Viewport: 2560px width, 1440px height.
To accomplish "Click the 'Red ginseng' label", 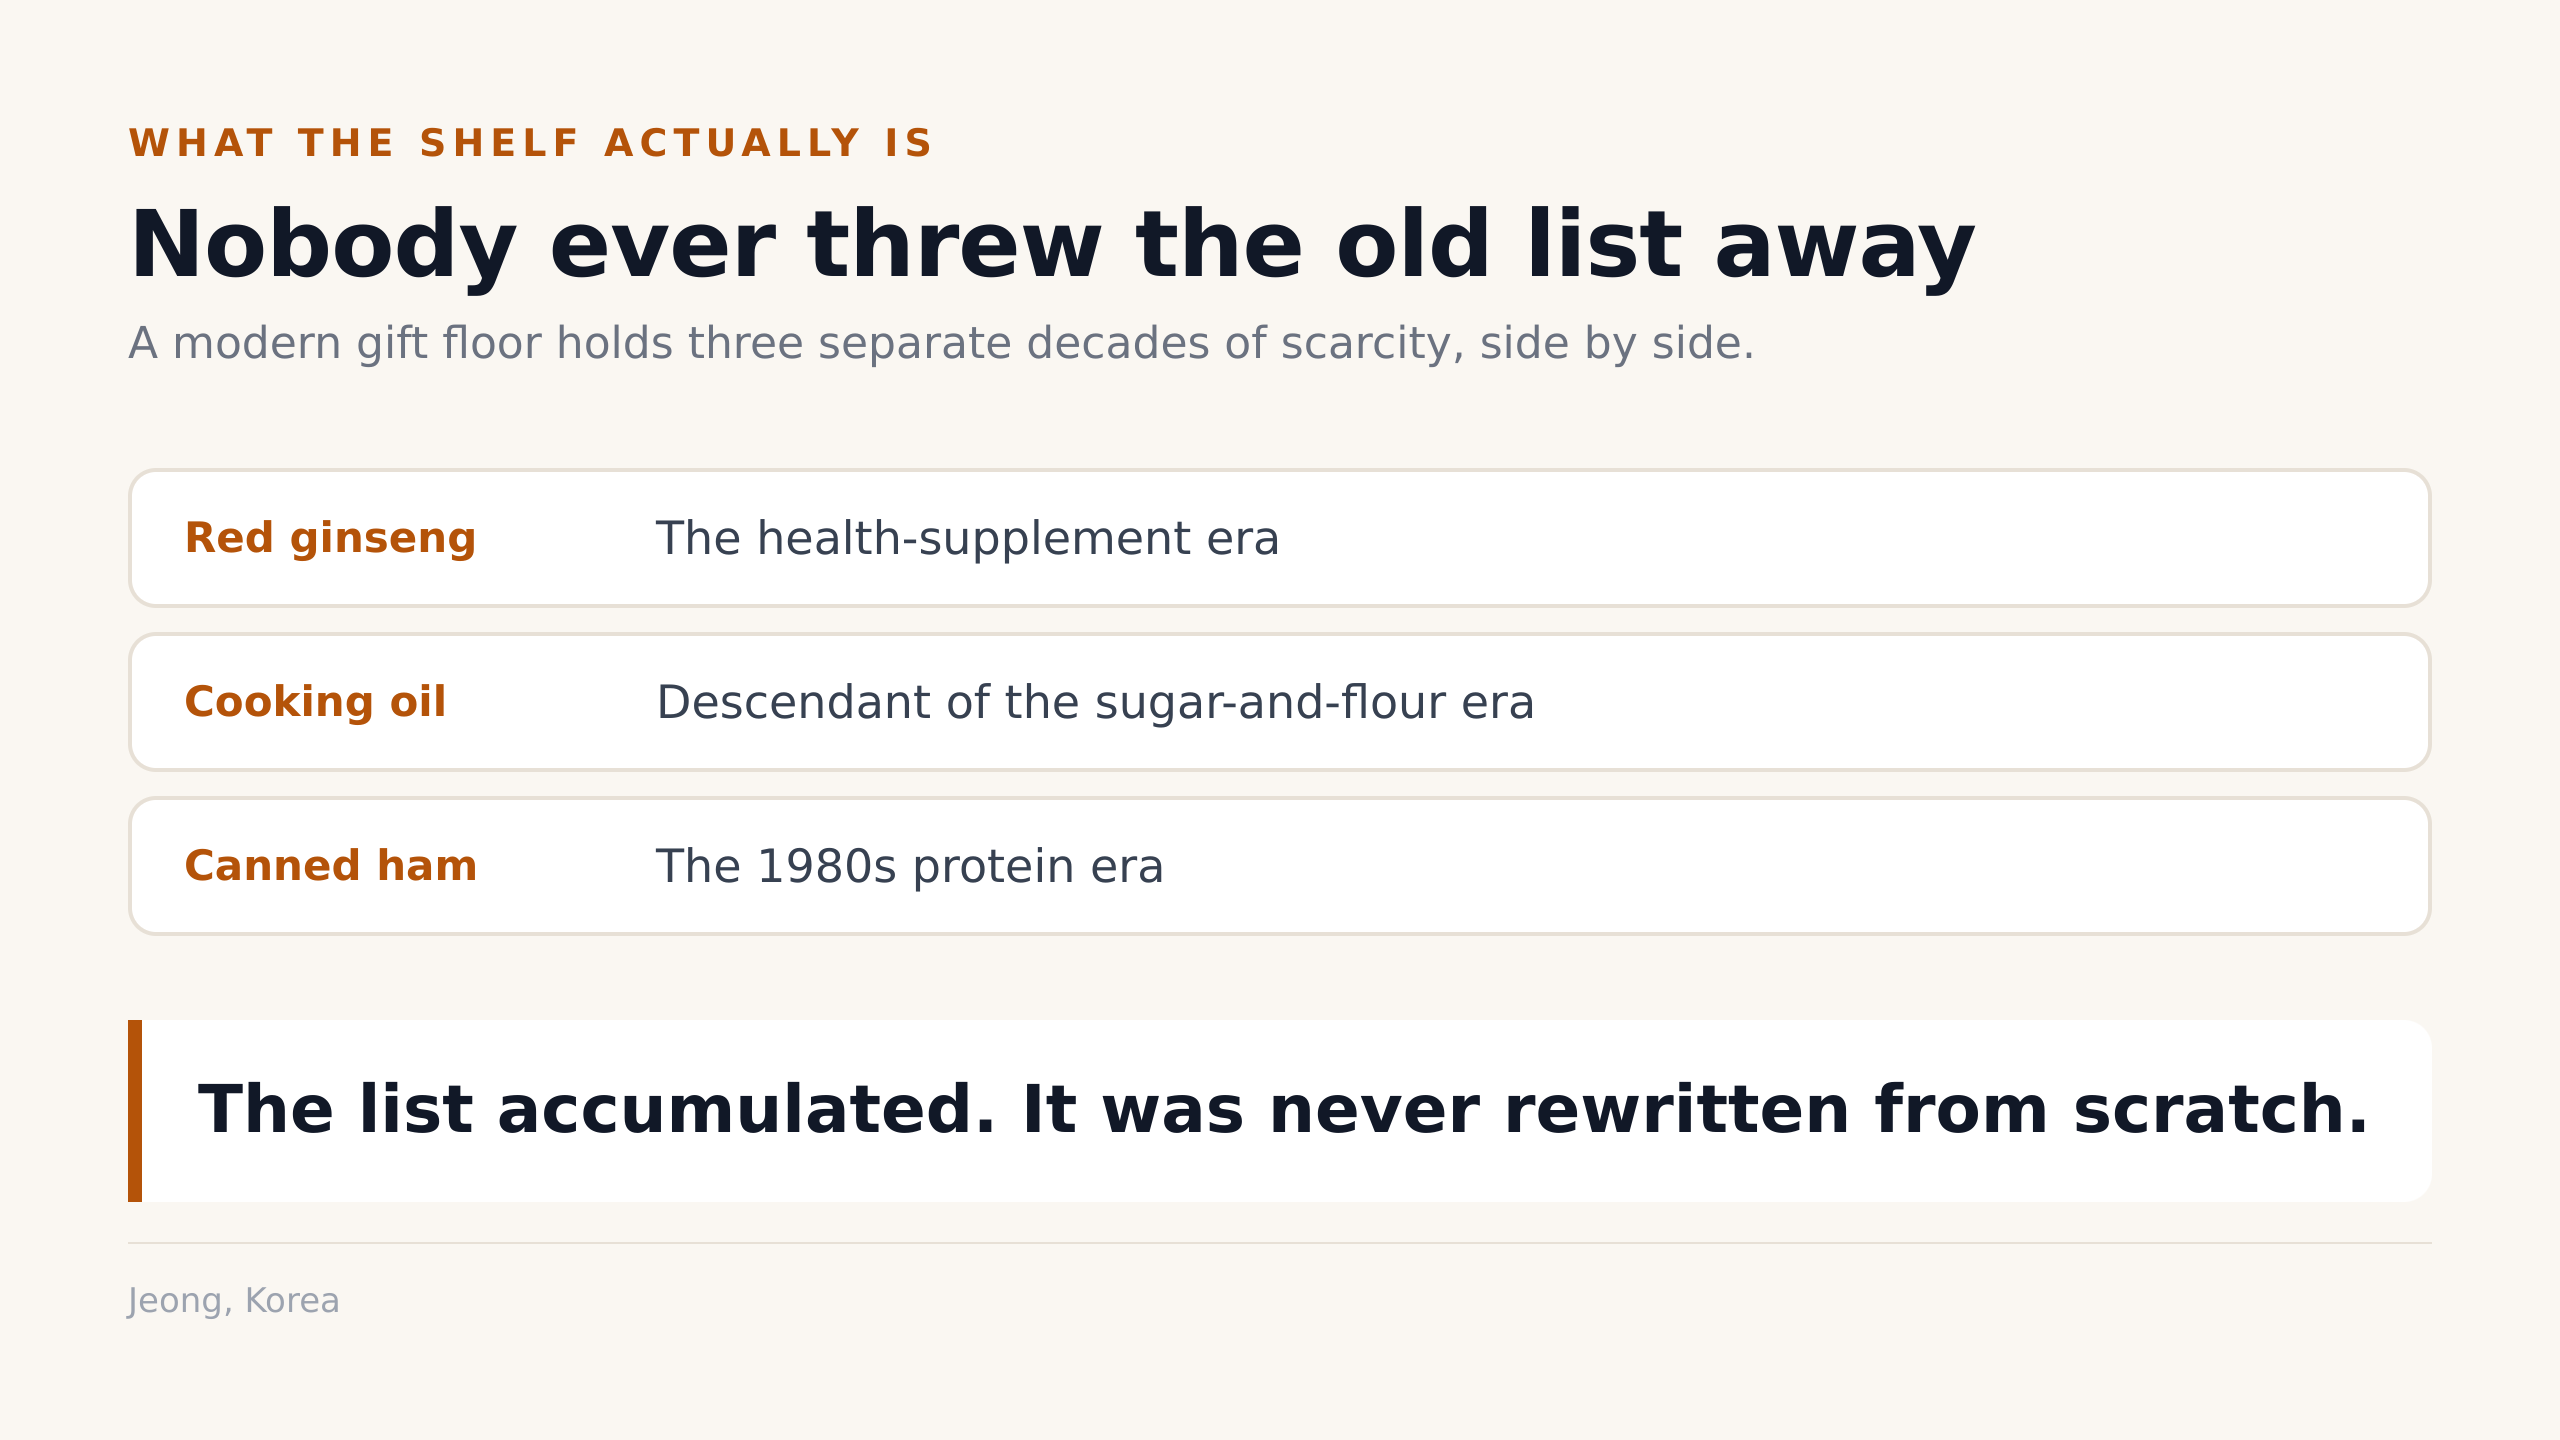I will (330, 538).
